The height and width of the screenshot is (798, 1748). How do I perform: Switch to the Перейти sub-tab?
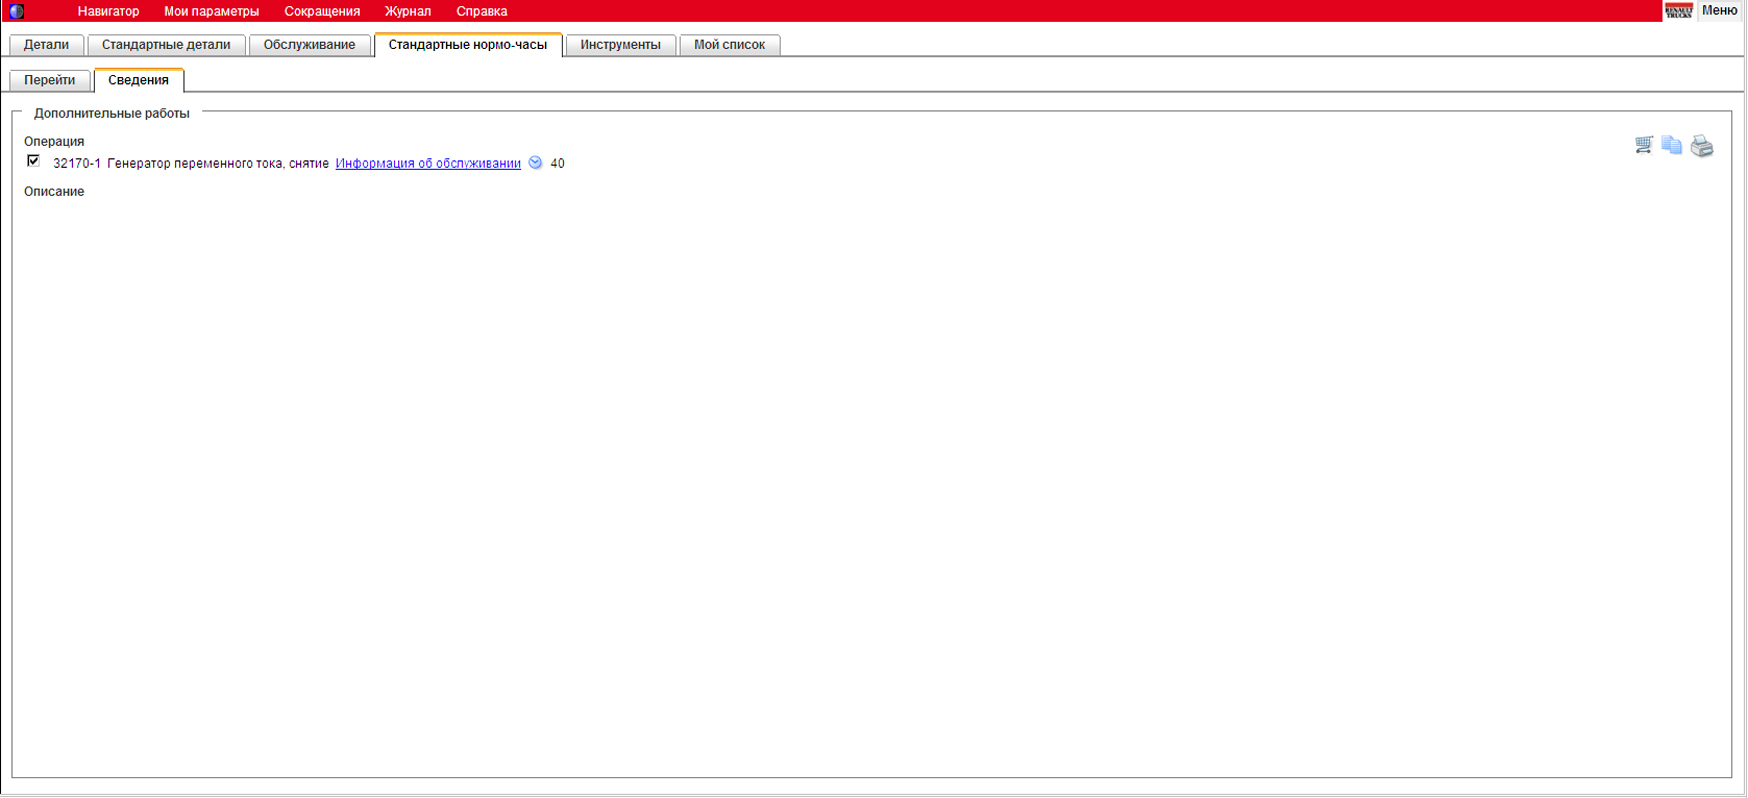pyautogui.click(x=50, y=80)
